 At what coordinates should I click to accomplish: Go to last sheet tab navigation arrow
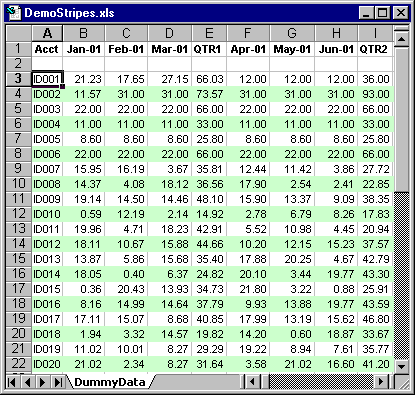[x=58, y=382]
